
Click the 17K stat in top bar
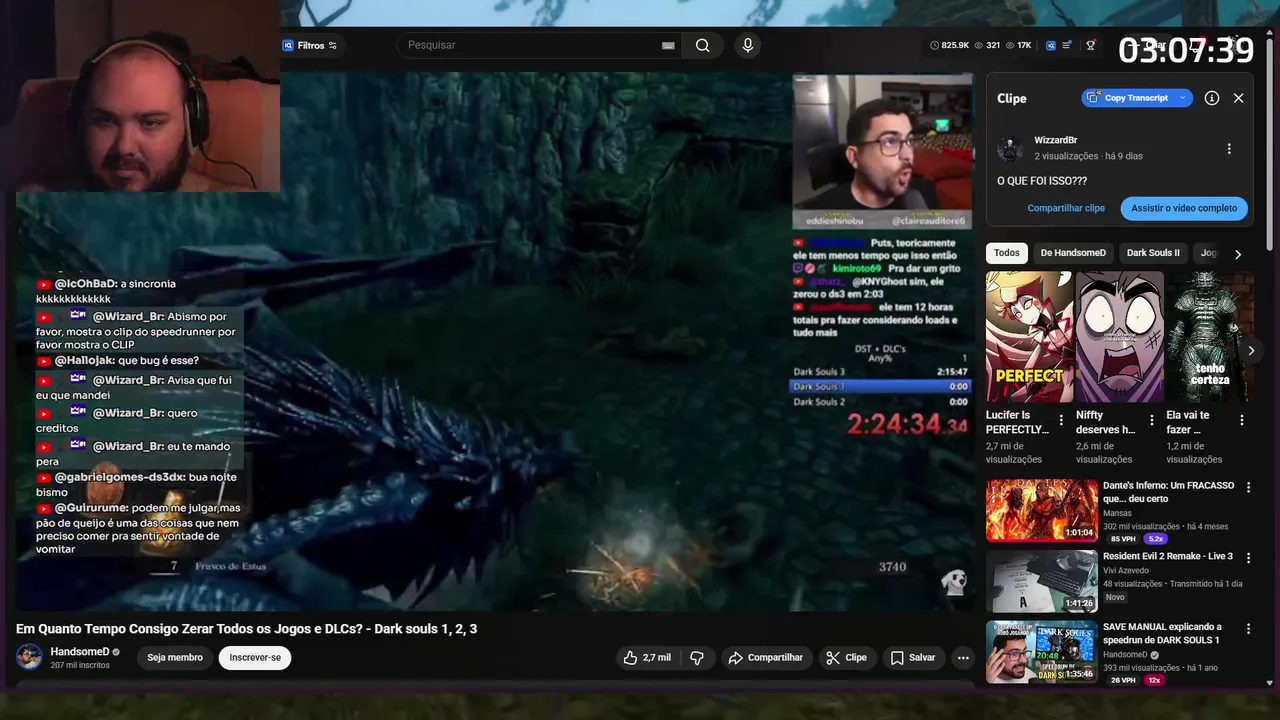coord(1019,45)
